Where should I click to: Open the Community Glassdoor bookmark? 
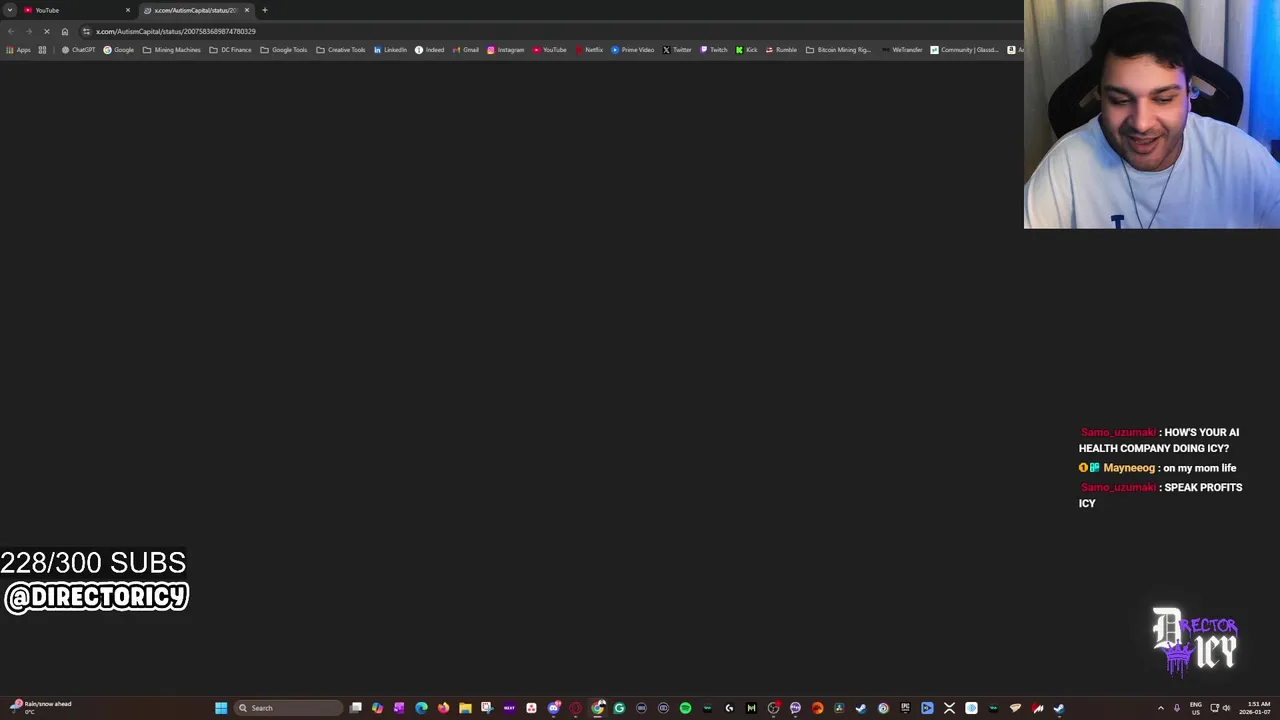pyautogui.click(x=964, y=50)
